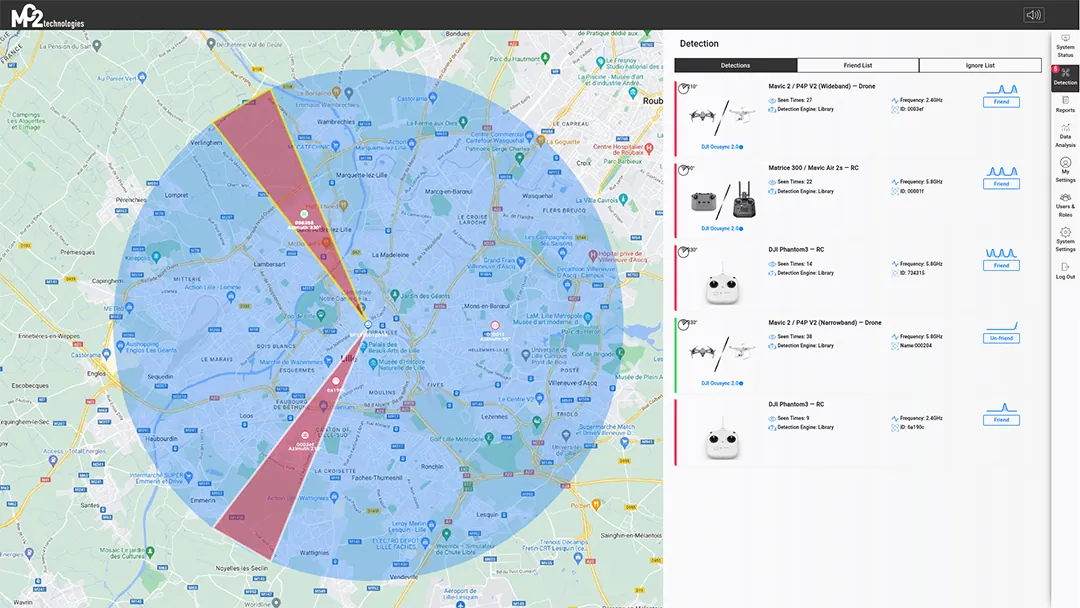Click 'Seen Times: 14' text
Screen dimensions: 1080x608
pyautogui.click(x=795, y=264)
